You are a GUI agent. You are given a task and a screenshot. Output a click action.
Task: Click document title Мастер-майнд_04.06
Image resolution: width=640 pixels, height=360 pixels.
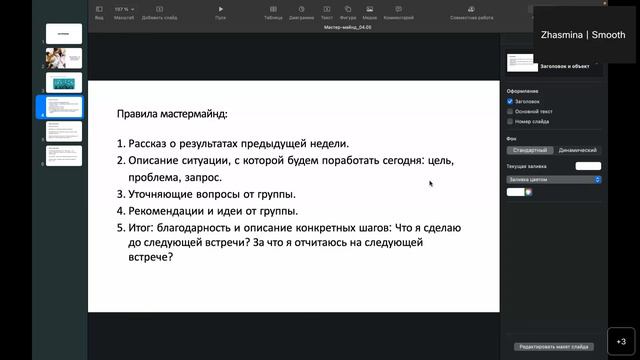pos(347,27)
